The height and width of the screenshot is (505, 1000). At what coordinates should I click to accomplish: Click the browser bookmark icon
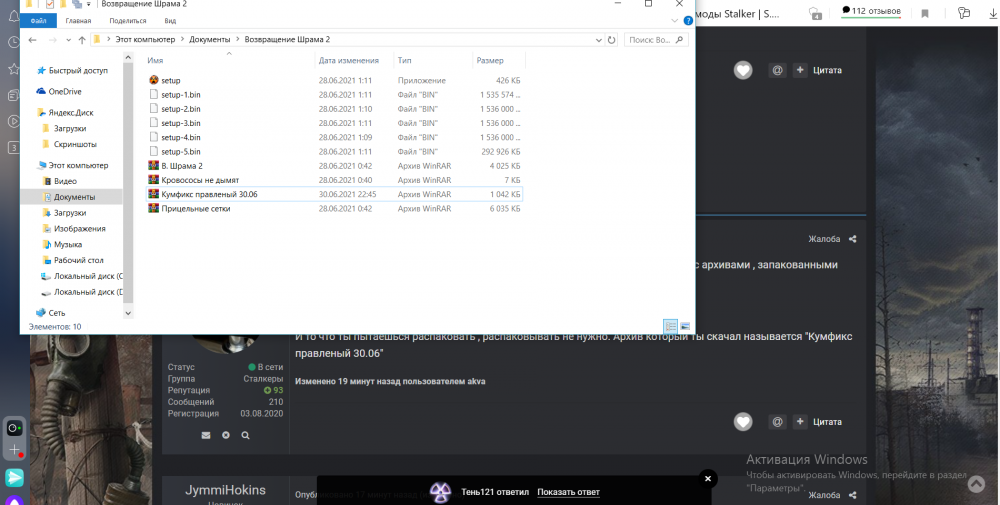(x=925, y=13)
